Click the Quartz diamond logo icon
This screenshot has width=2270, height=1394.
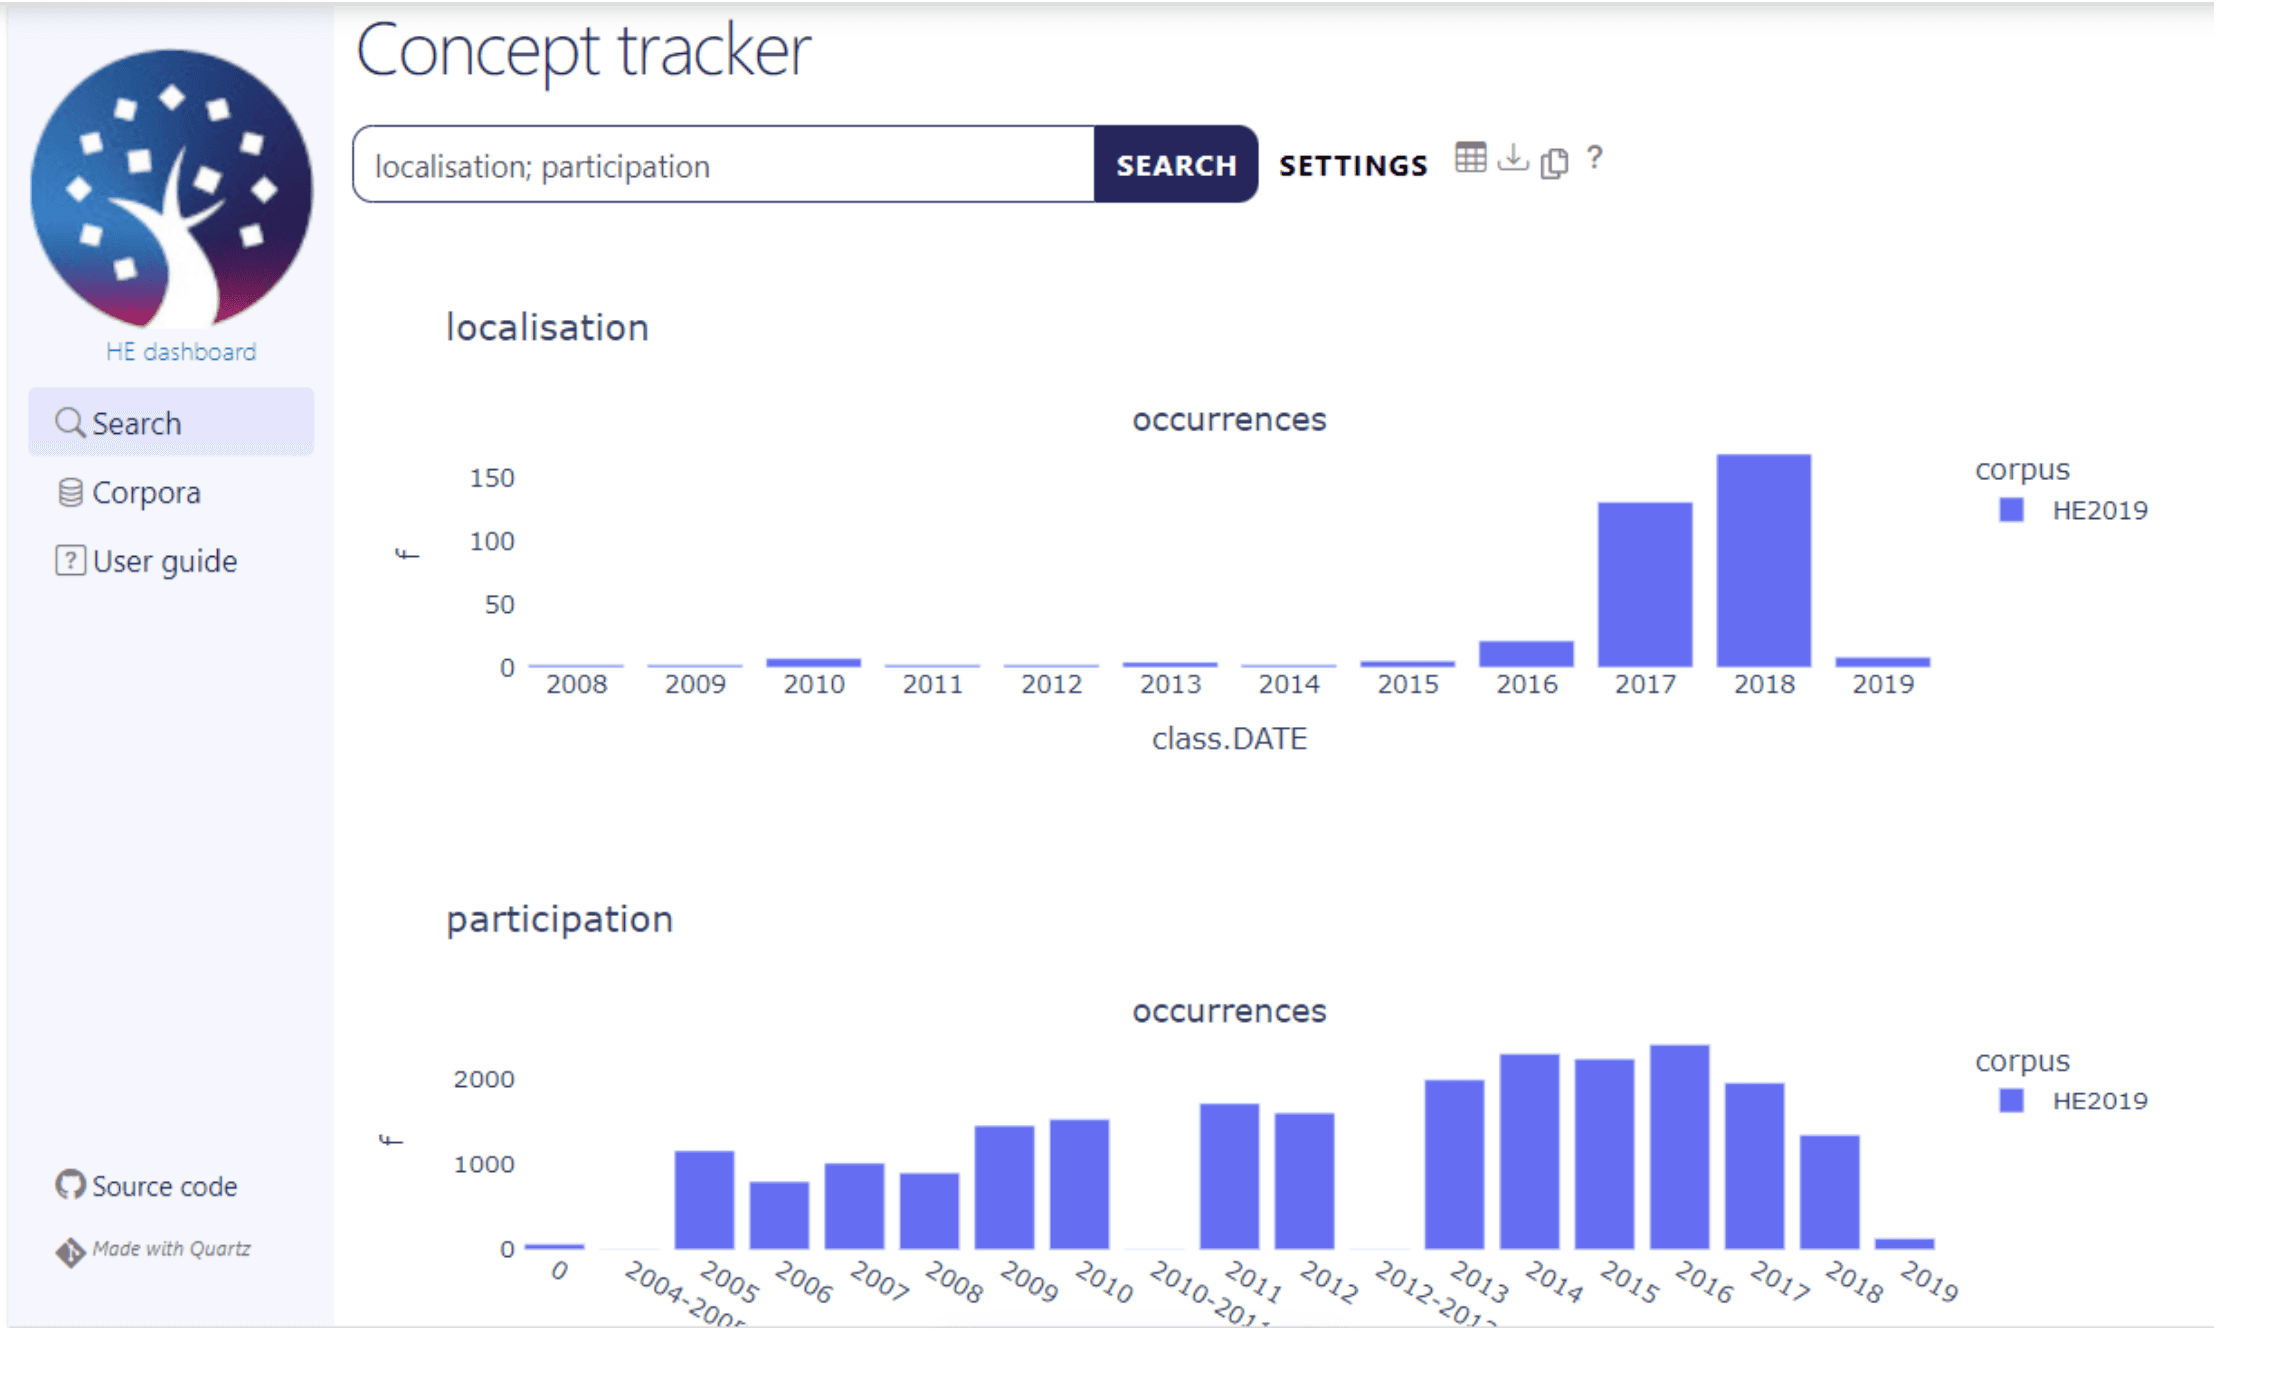70,1251
